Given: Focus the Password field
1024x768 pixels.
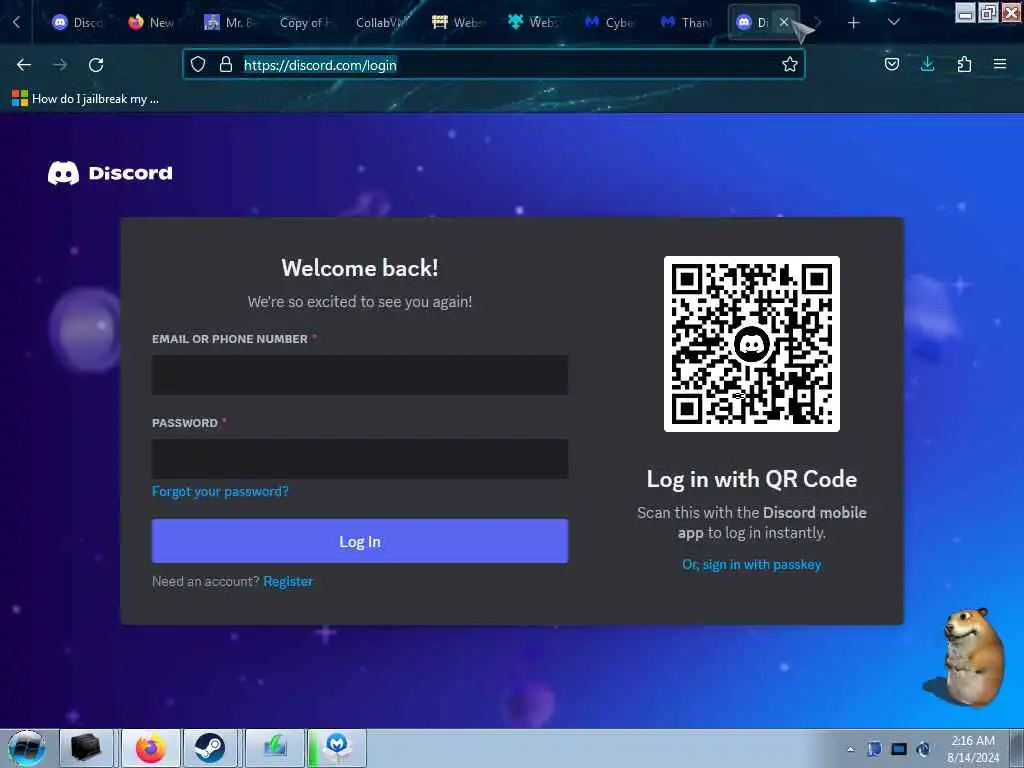Looking at the screenshot, I should 360,458.
